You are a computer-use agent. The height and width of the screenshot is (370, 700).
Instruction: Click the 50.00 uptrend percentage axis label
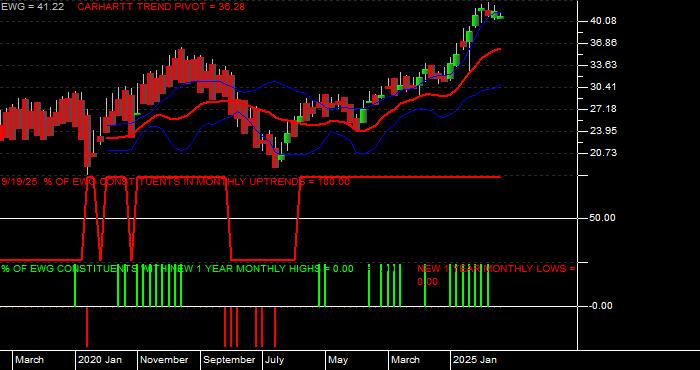[x=603, y=218]
